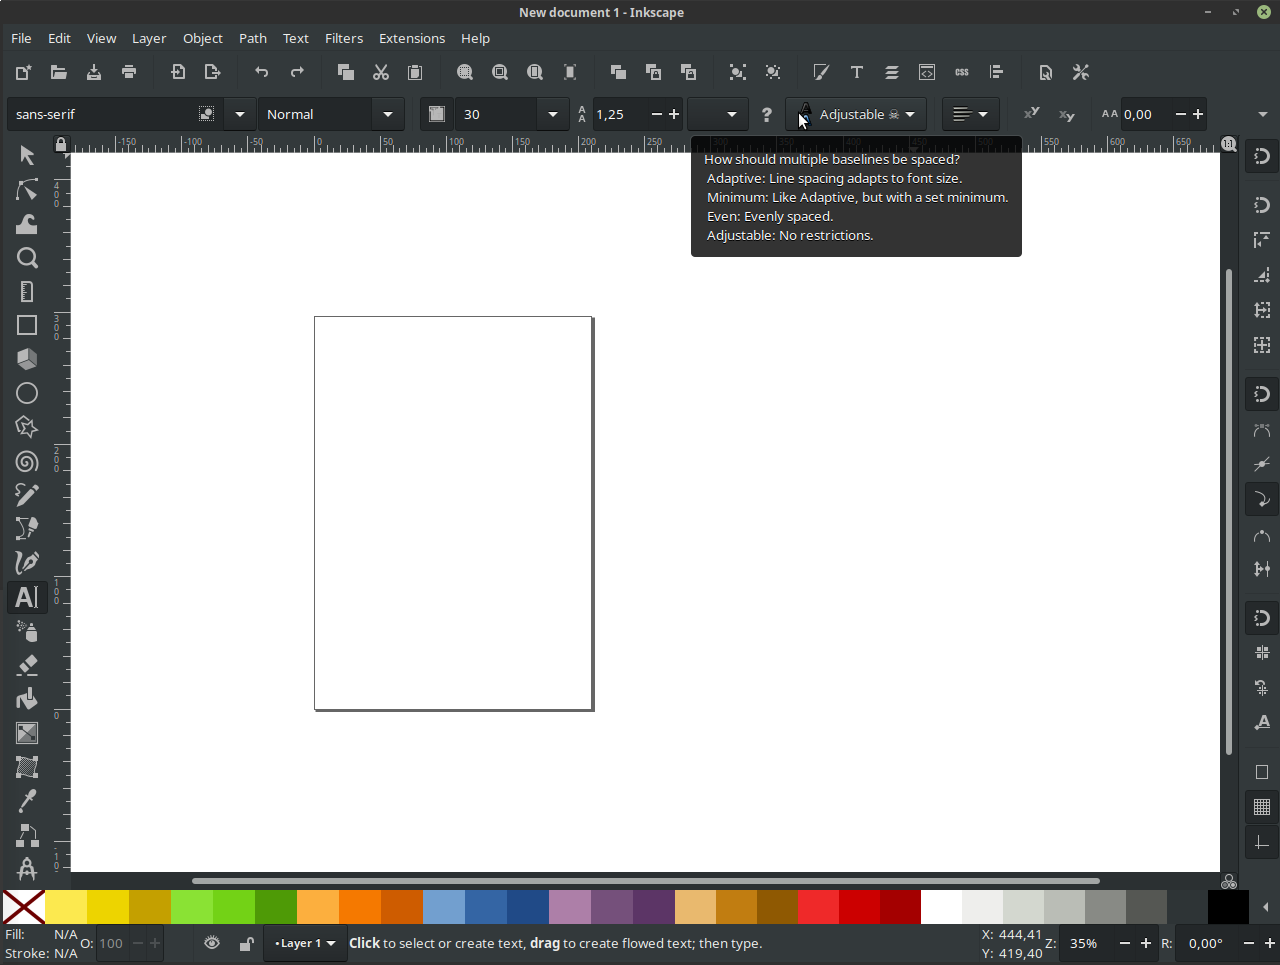Viewport: 1280px width, 965px height.
Task: Click the Print document icon
Action: tap(129, 72)
